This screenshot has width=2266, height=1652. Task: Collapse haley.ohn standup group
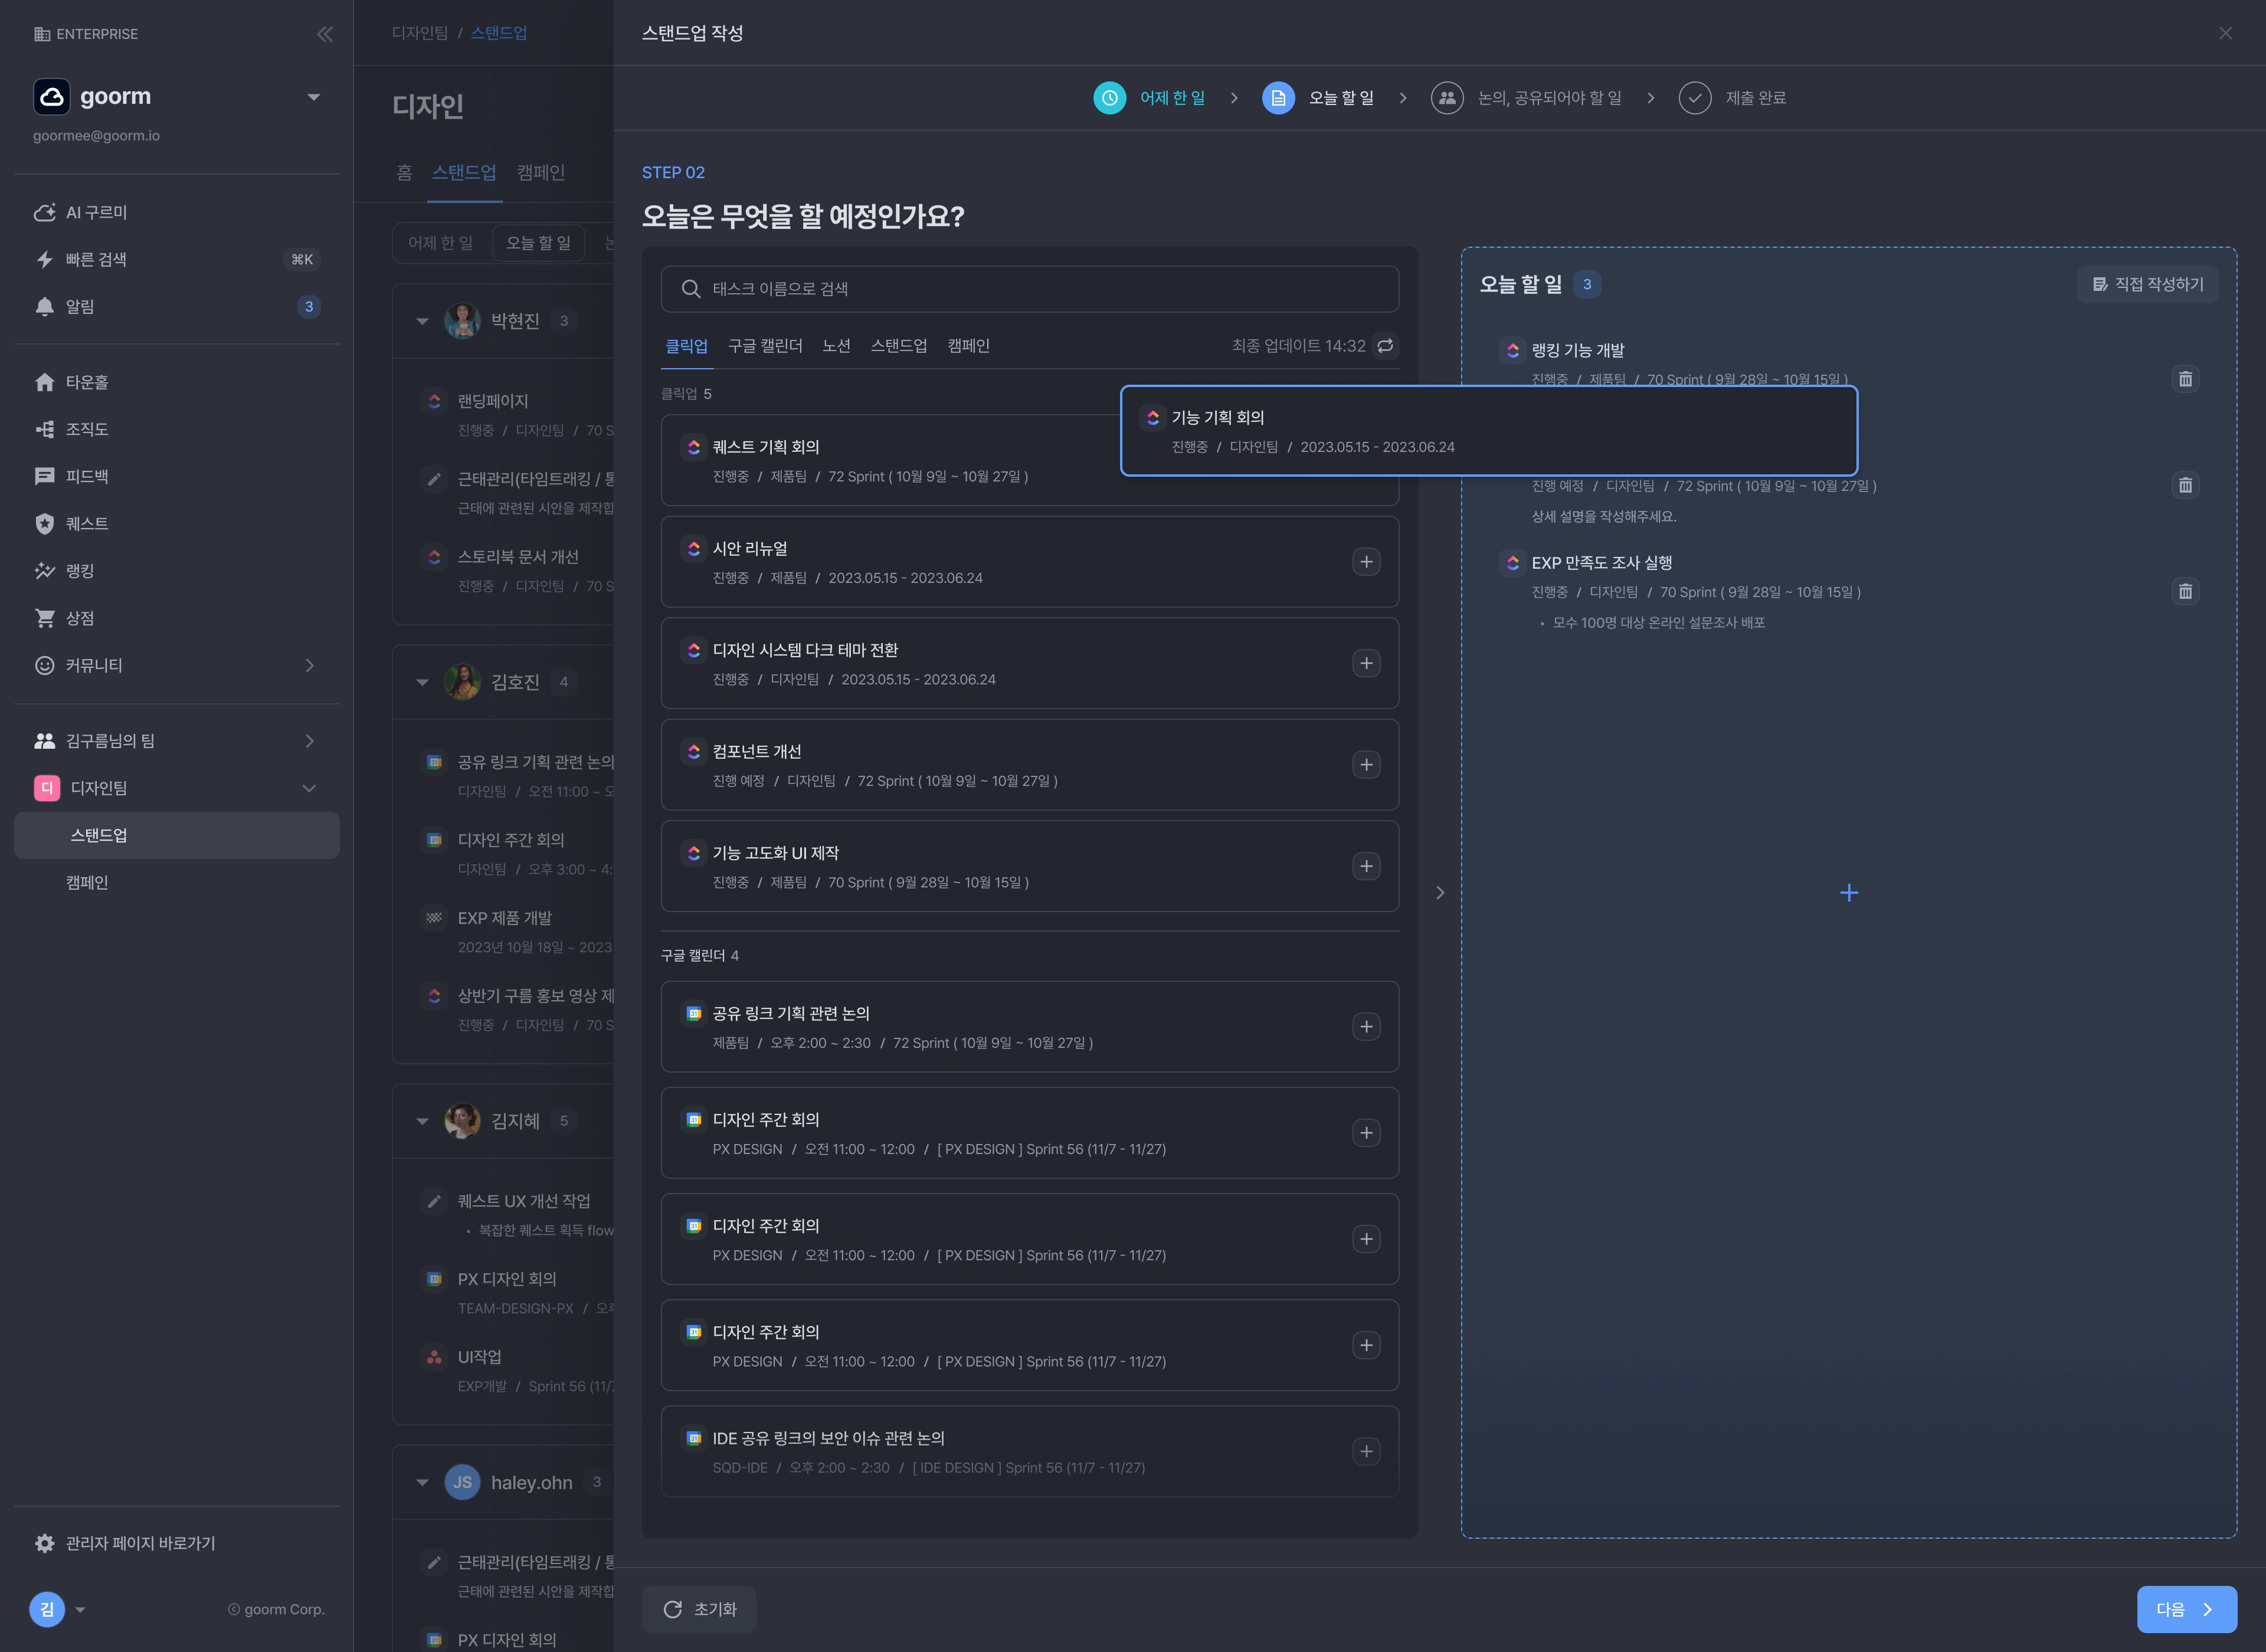pos(422,1482)
